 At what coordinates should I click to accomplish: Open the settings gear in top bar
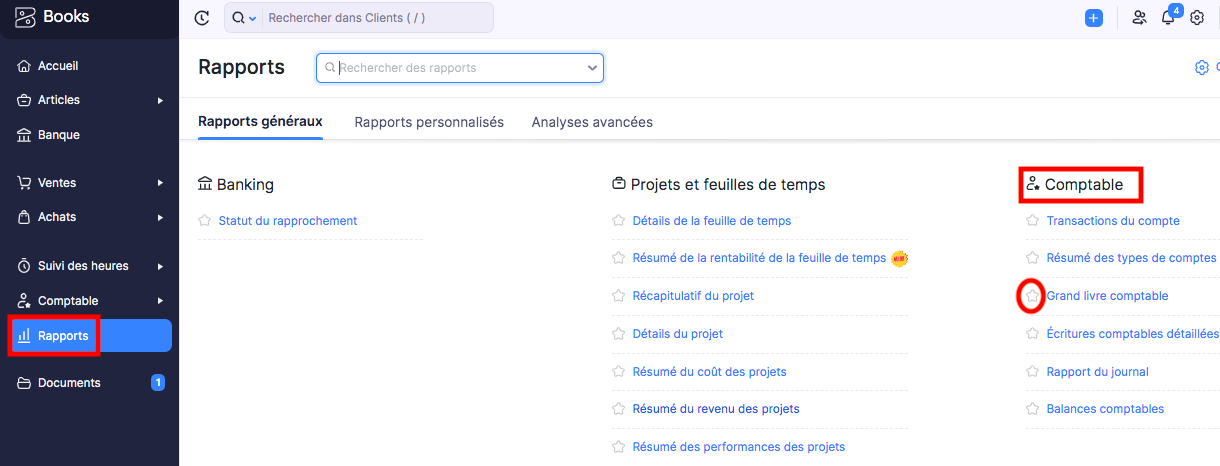(x=1197, y=18)
